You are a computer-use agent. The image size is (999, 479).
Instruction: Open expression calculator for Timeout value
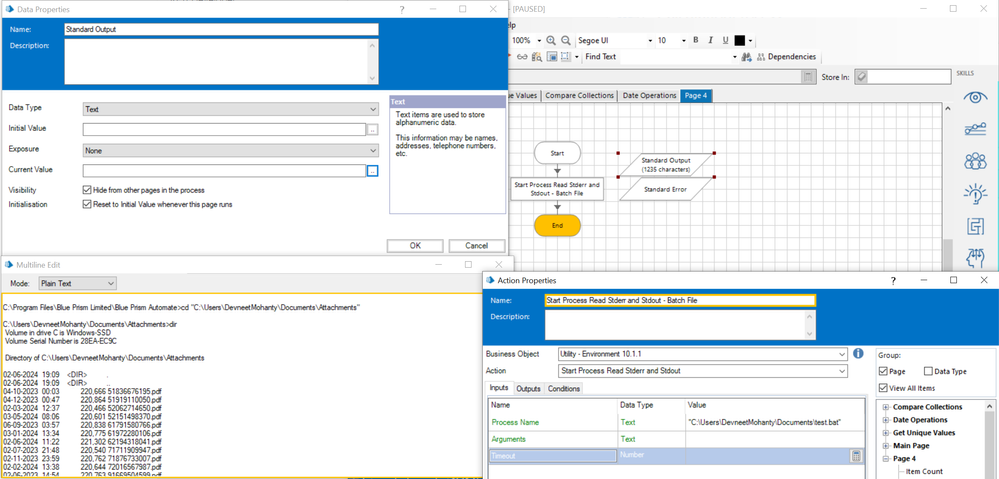pos(856,456)
